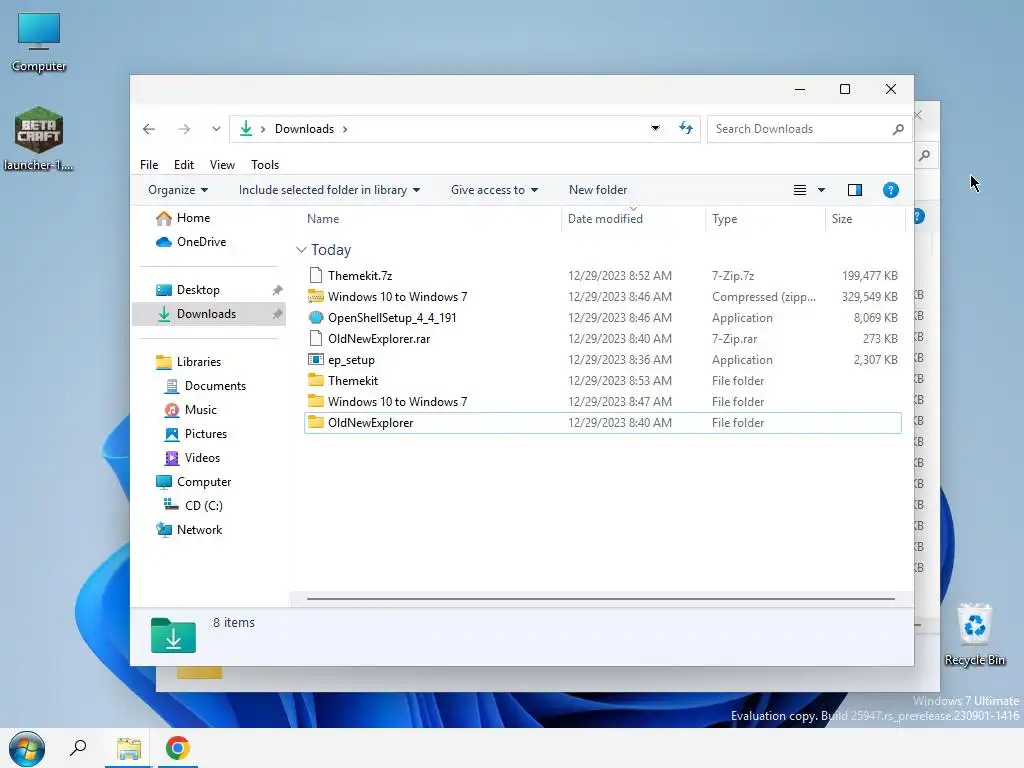Screen dimensions: 1024x768
Task: Click the horizontal scrollbar of file list
Action: pyautogui.click(x=601, y=598)
